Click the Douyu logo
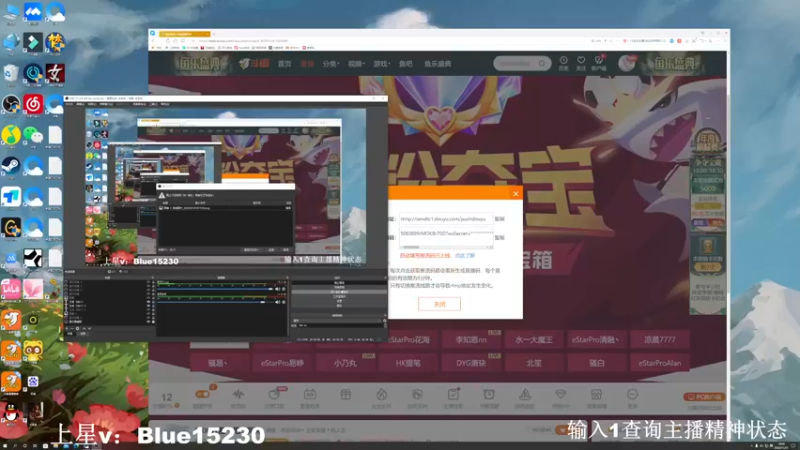The width and height of the screenshot is (800, 450). tap(254, 64)
